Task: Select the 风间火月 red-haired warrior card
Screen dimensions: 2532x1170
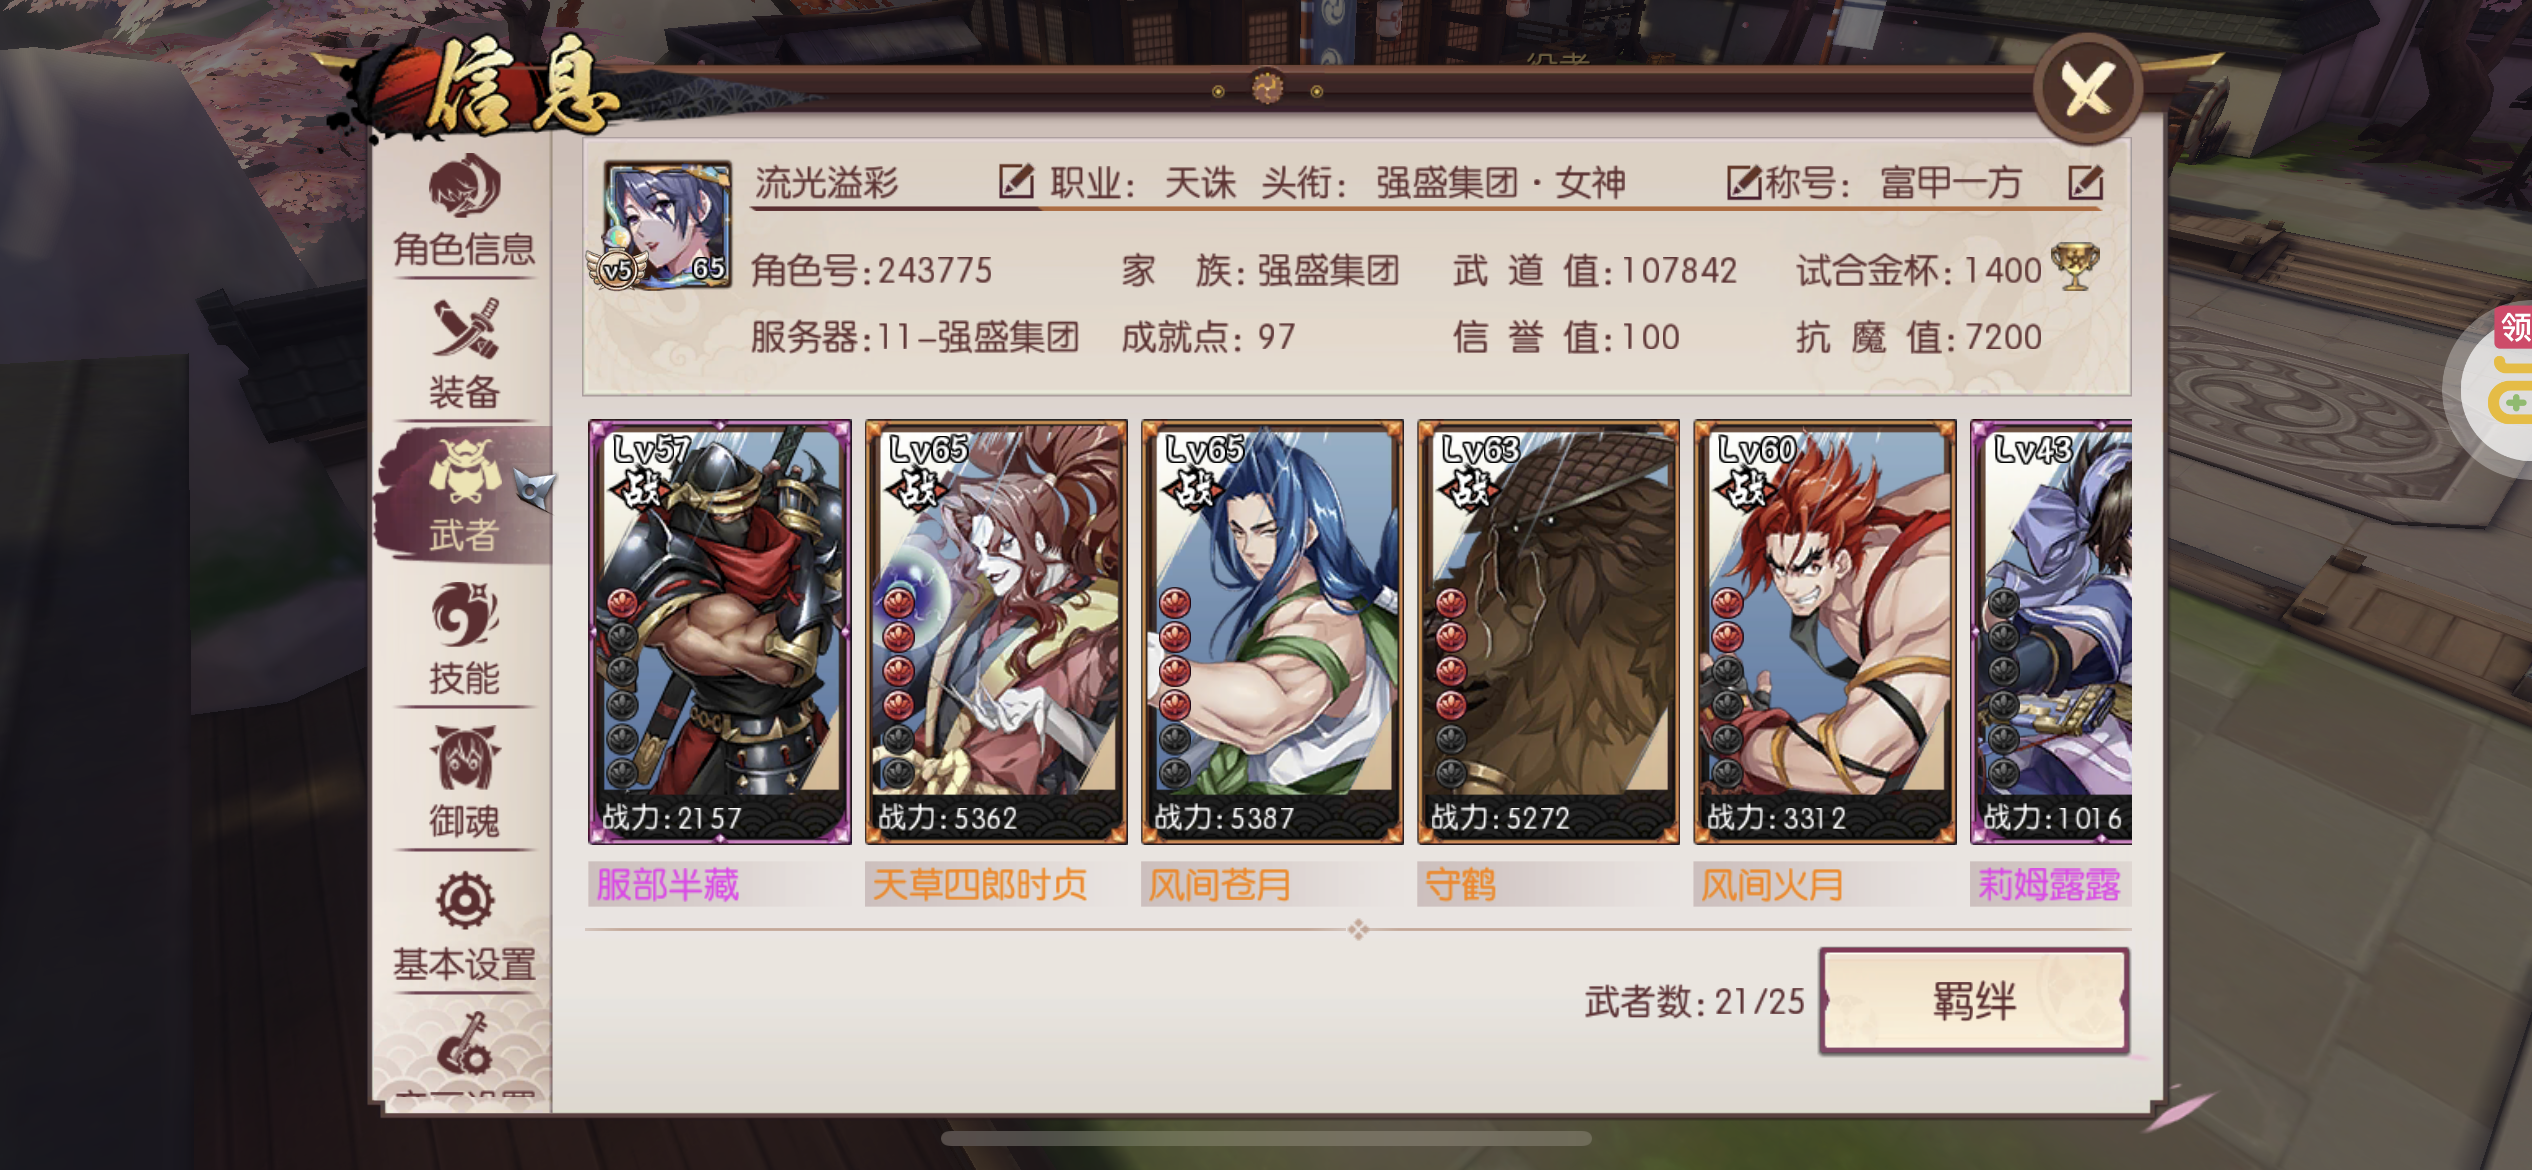Action: (x=1825, y=632)
